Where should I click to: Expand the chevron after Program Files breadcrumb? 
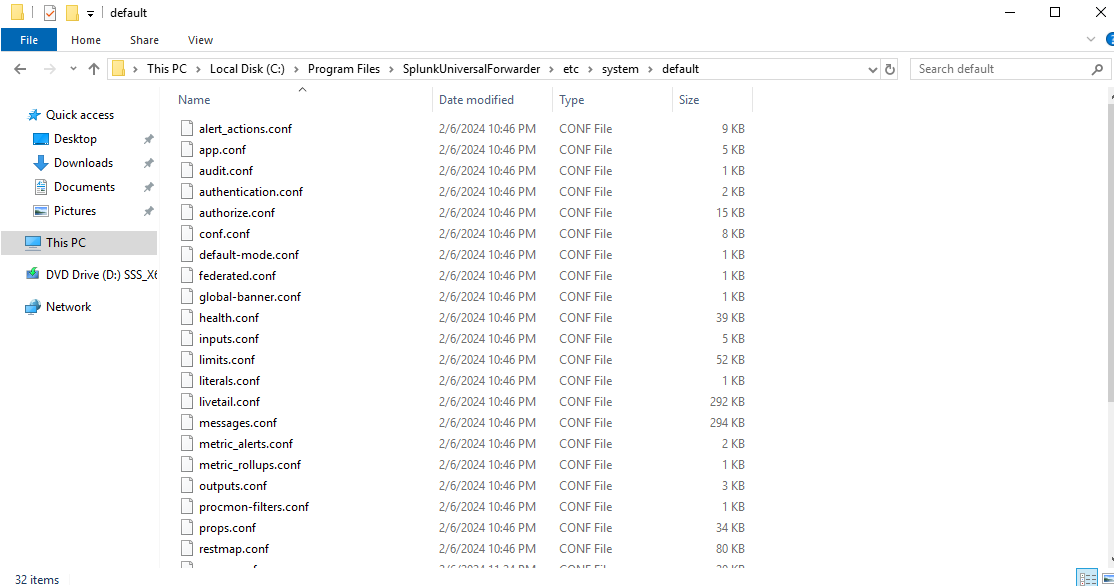pyautogui.click(x=391, y=69)
